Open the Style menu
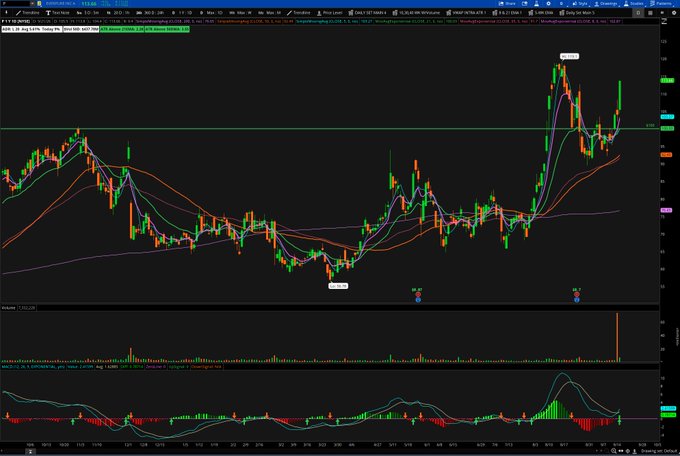The width and height of the screenshot is (680, 456). [x=580, y=3]
